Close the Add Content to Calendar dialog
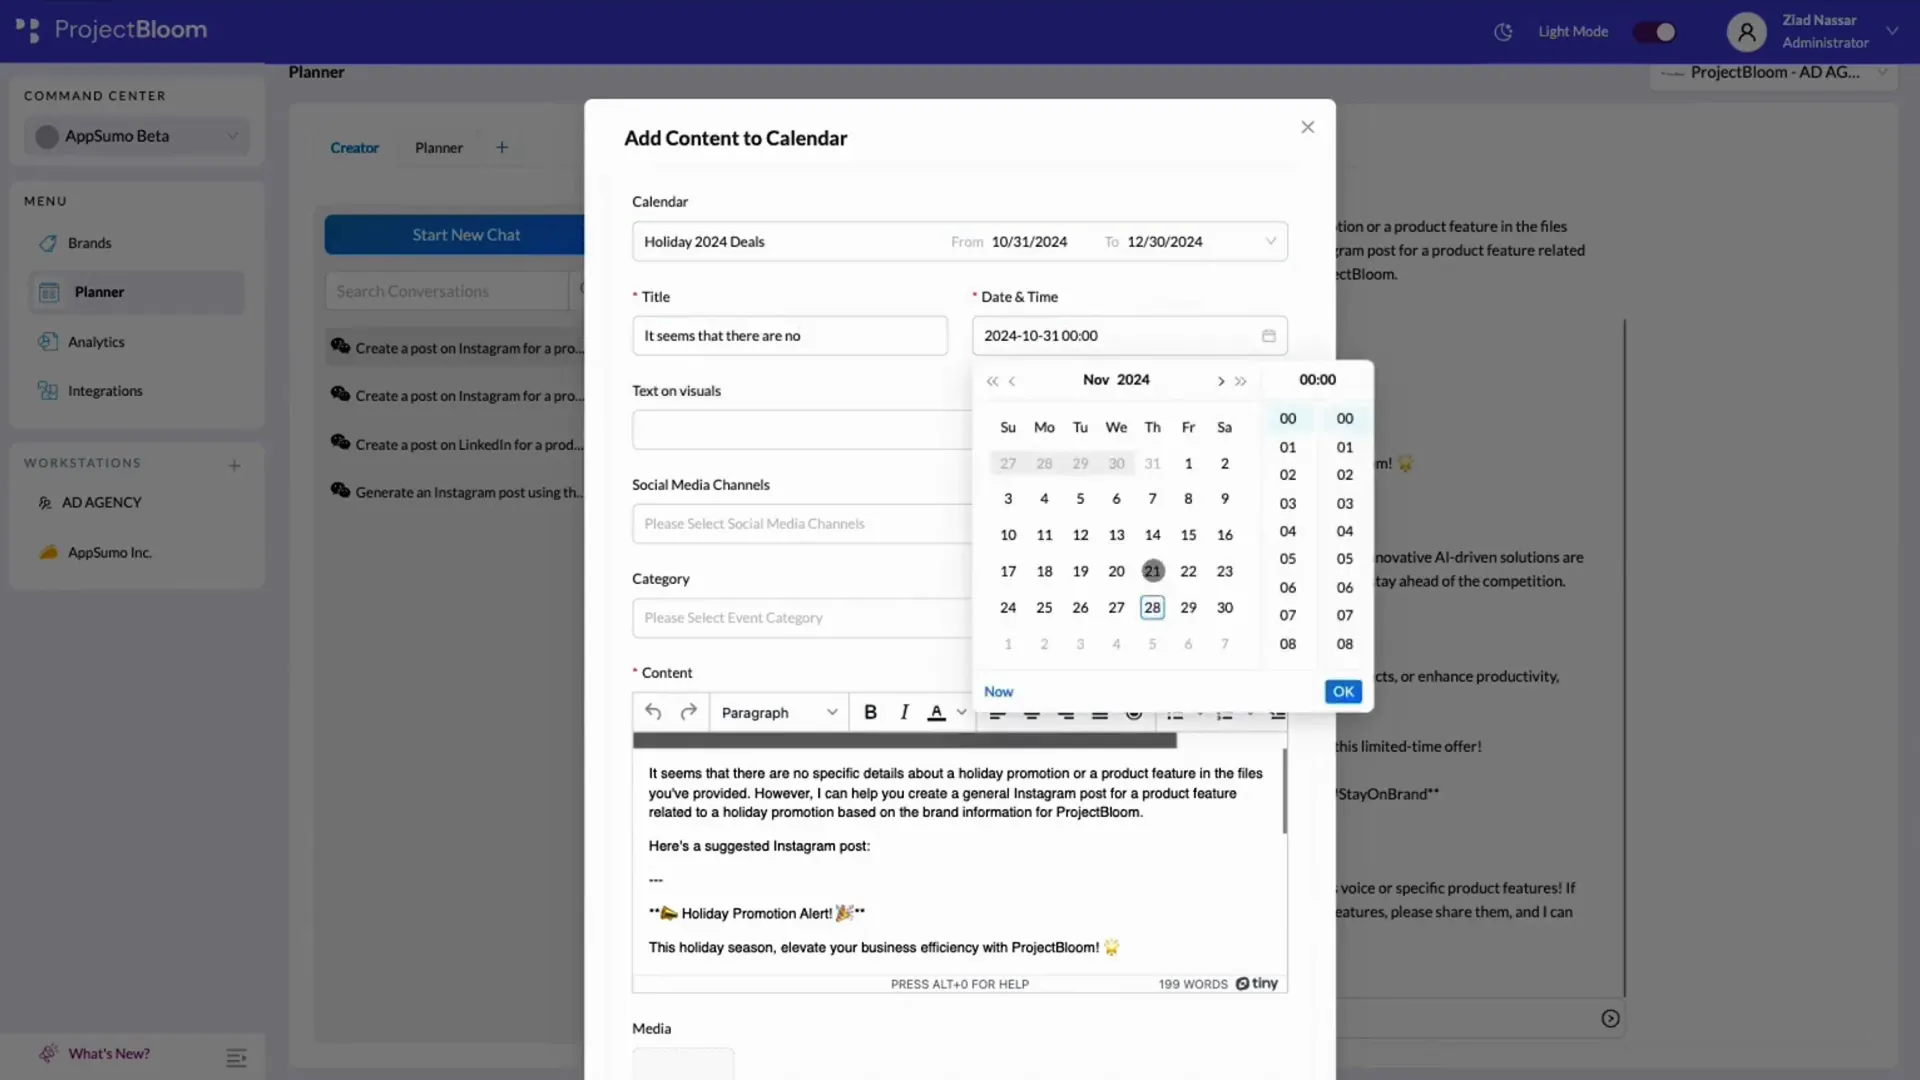1920x1080 pixels. (1307, 127)
